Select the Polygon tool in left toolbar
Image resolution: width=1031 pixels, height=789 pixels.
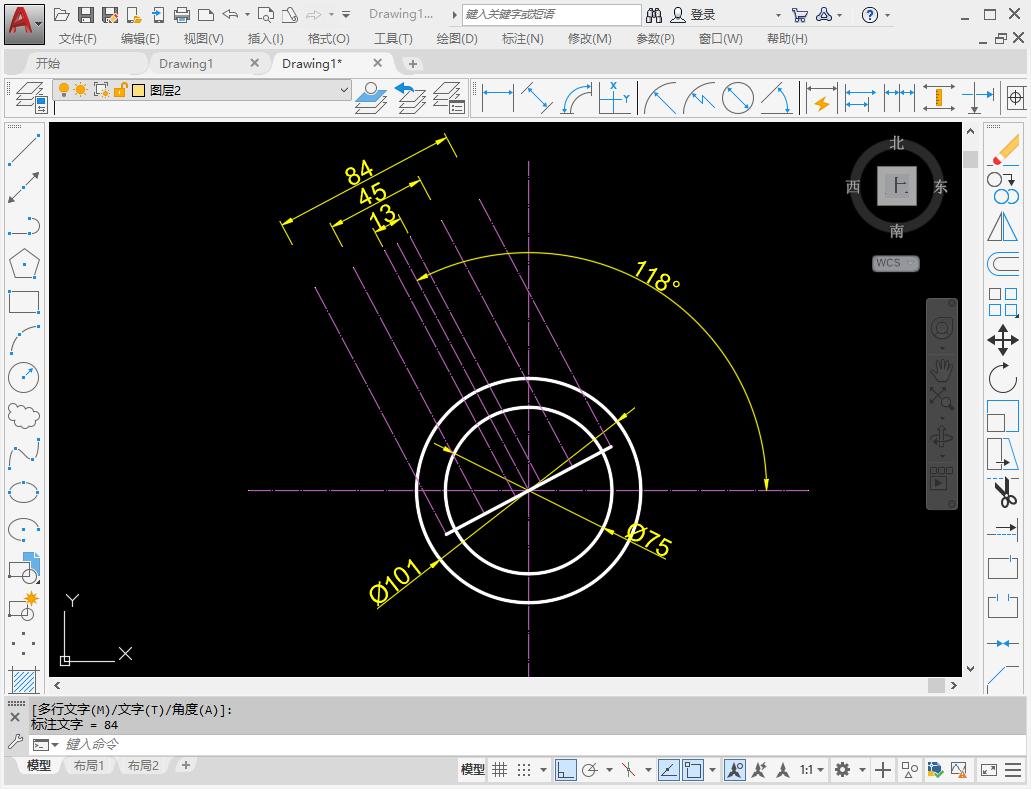(22, 263)
